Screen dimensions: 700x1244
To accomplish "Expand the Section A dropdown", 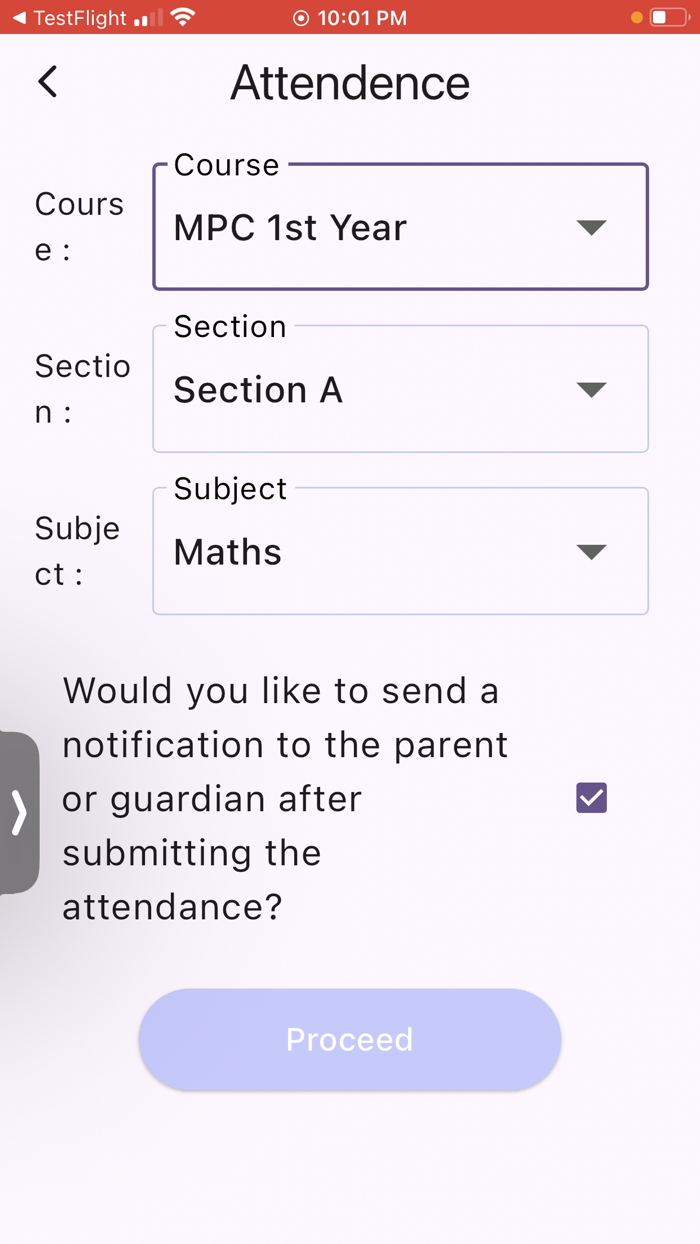I will (400, 389).
